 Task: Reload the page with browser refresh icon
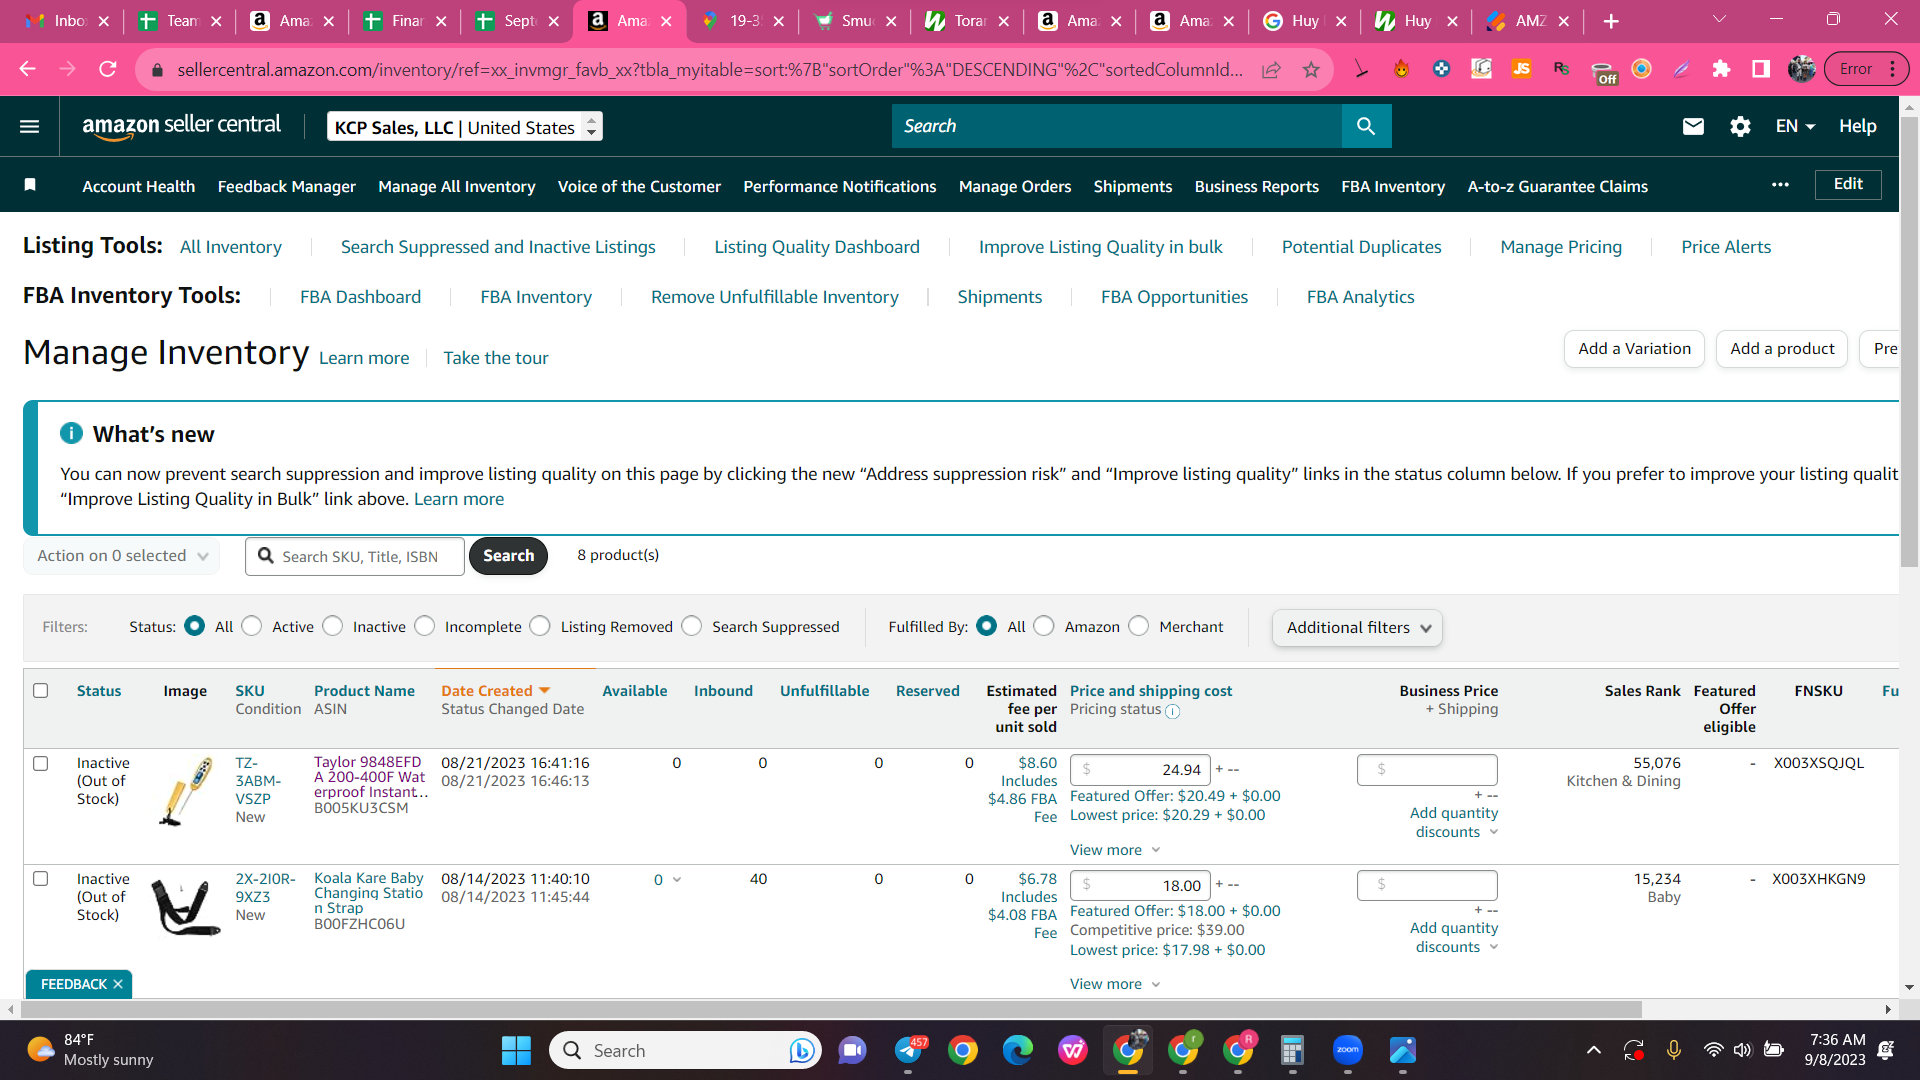[x=108, y=69]
